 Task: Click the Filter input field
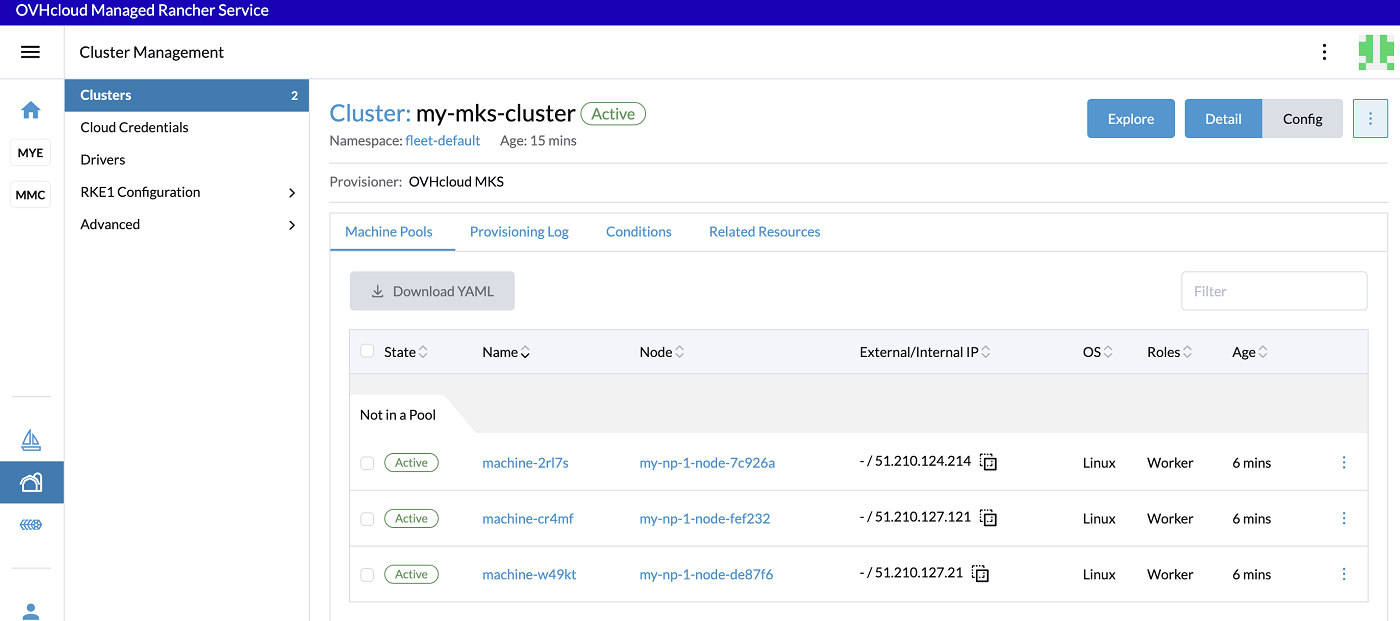tap(1274, 290)
